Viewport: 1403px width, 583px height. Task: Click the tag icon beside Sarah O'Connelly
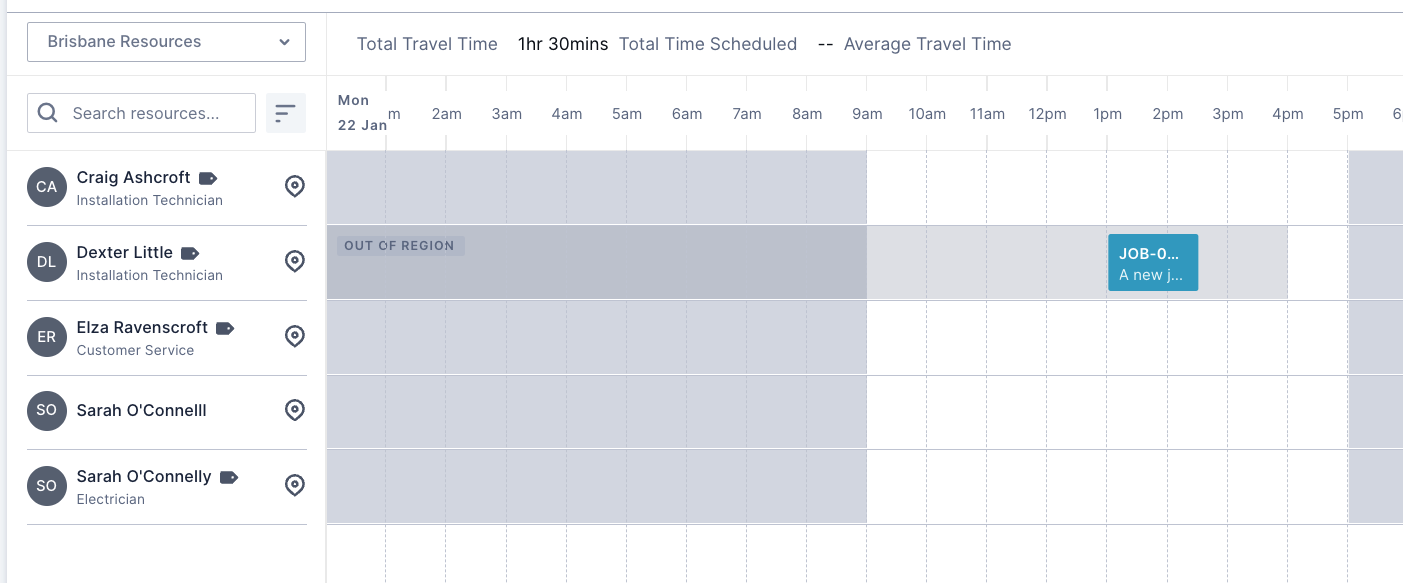[229, 477]
